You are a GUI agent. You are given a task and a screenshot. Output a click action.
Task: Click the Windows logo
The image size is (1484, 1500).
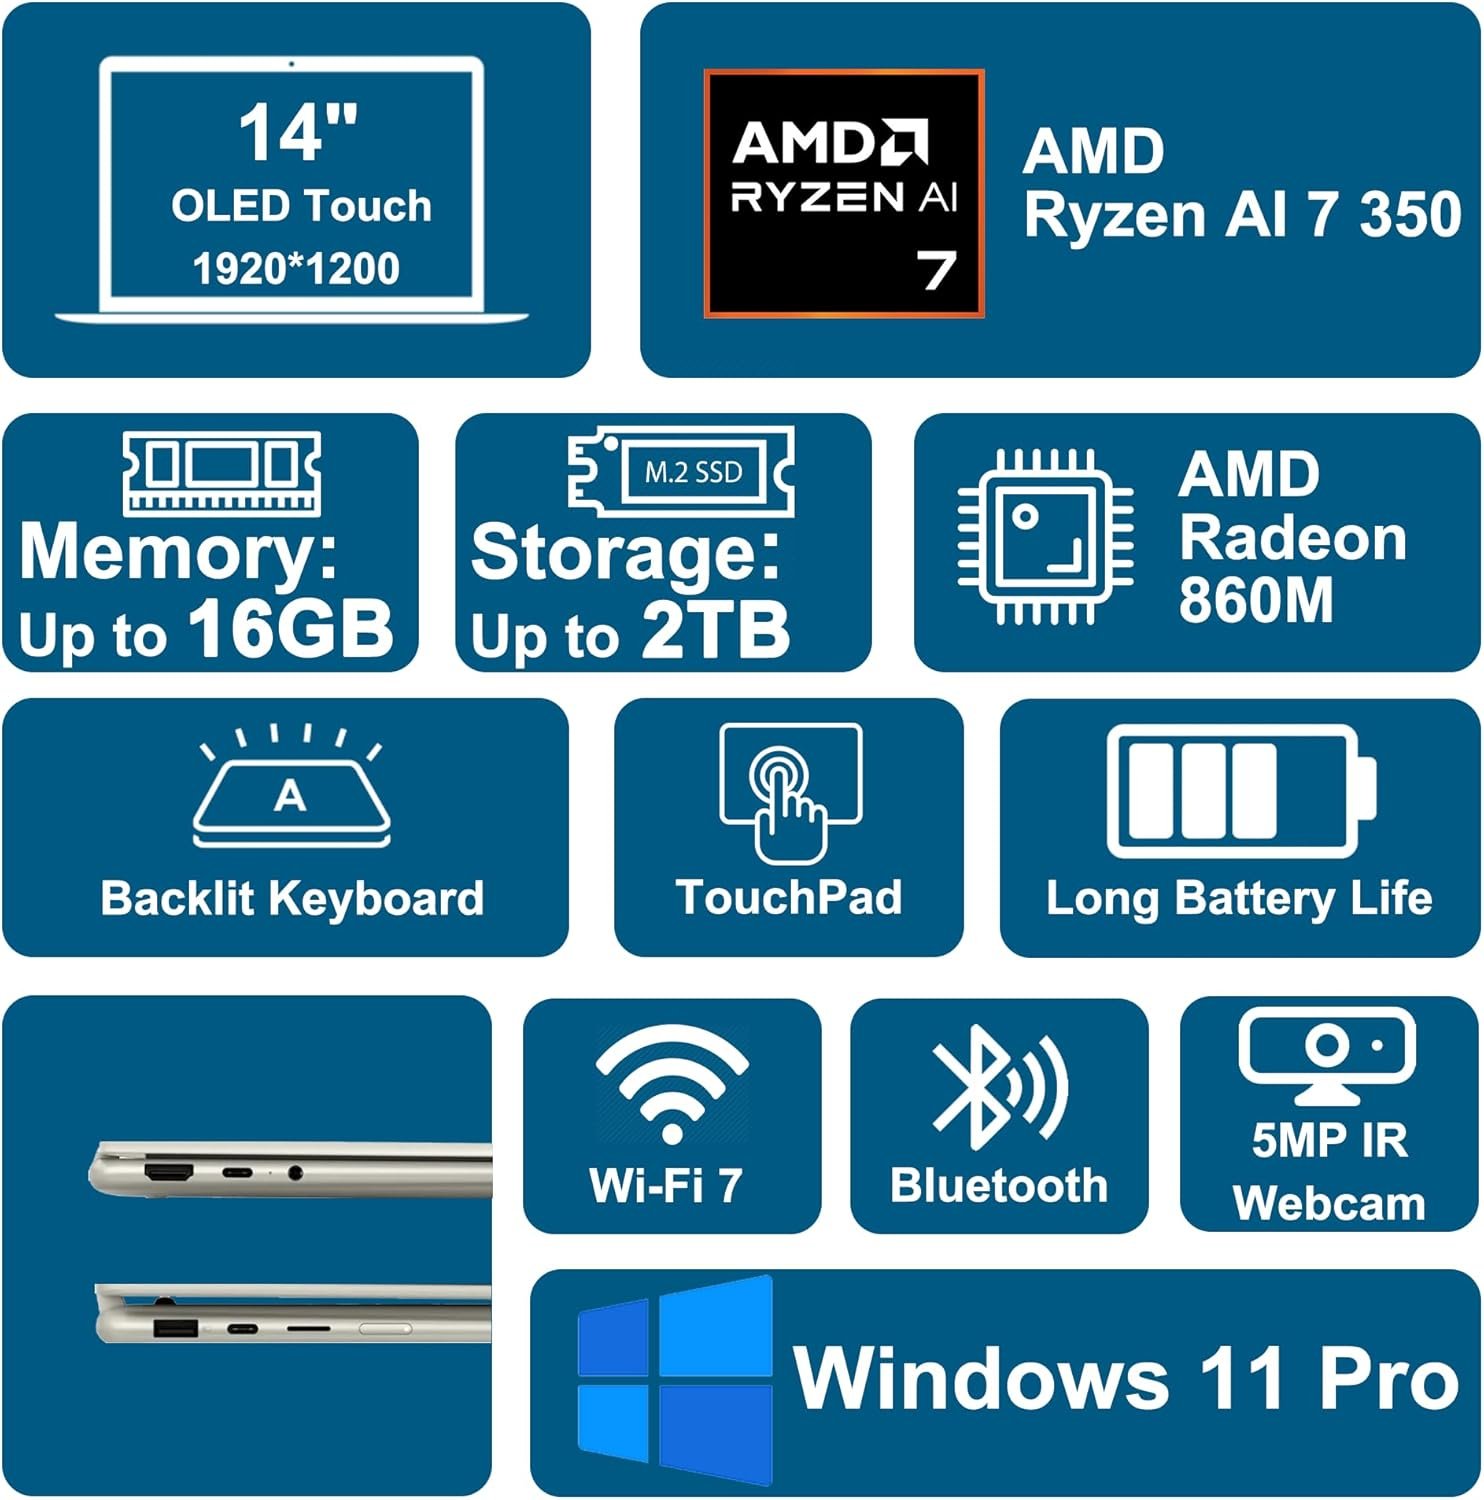675,1381
